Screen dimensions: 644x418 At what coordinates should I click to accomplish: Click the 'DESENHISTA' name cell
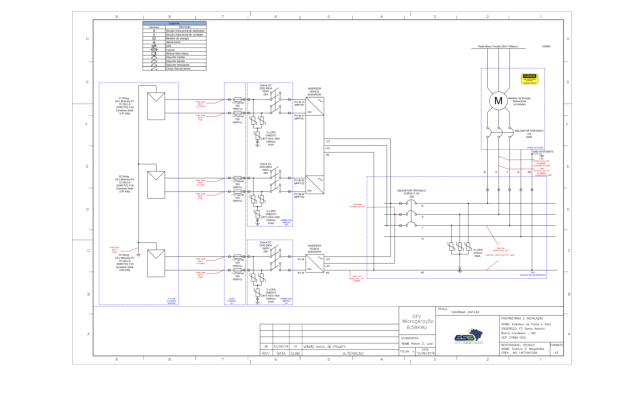tap(417, 341)
